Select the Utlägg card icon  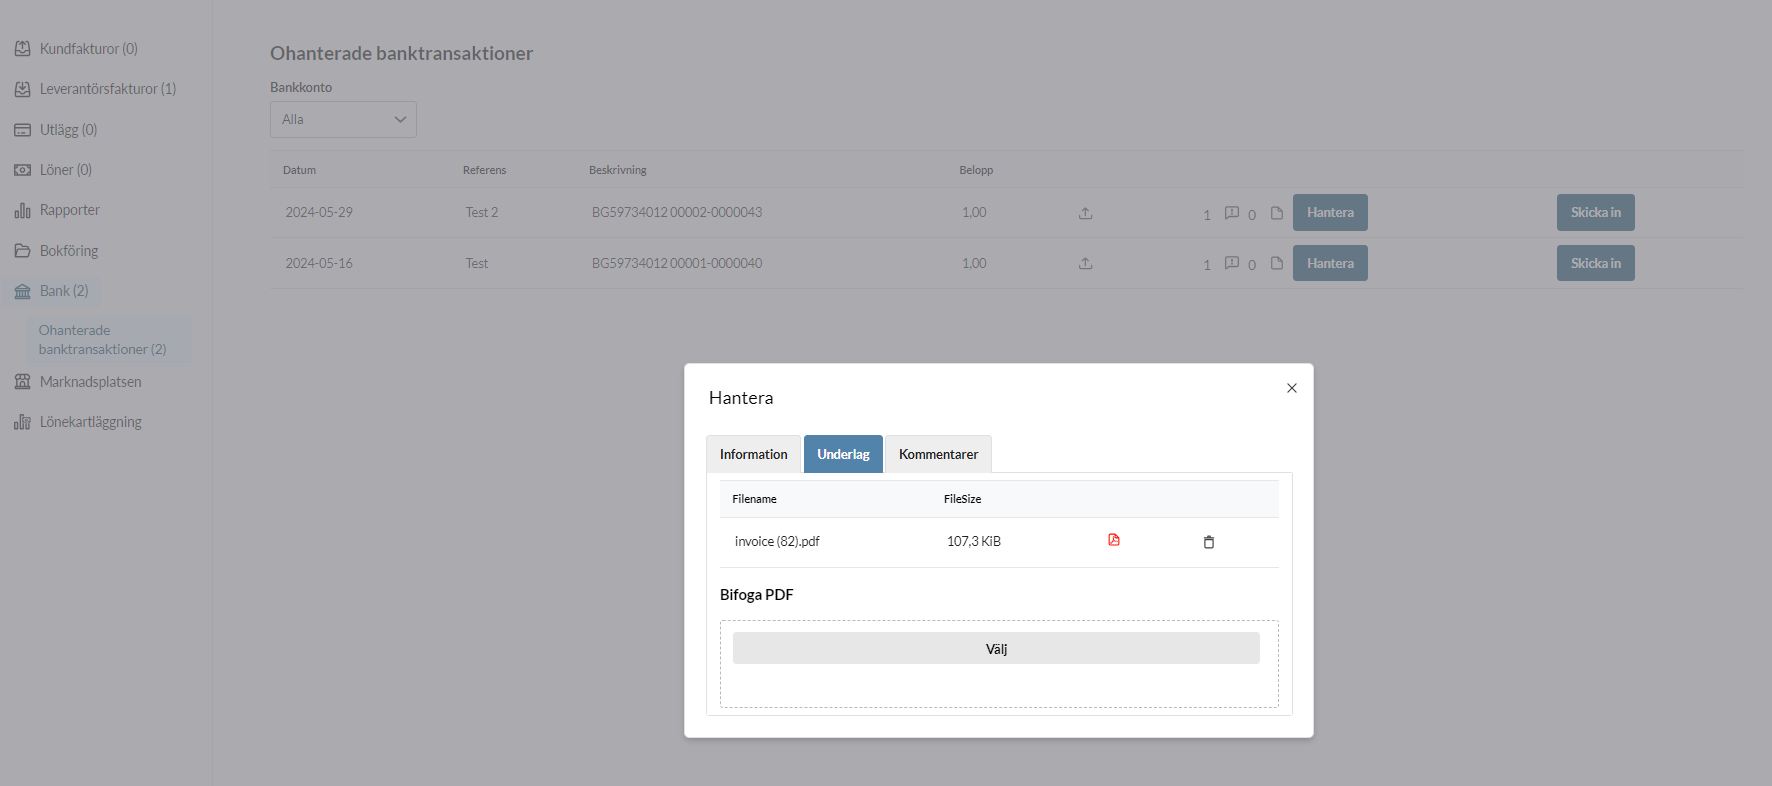pyautogui.click(x=22, y=130)
